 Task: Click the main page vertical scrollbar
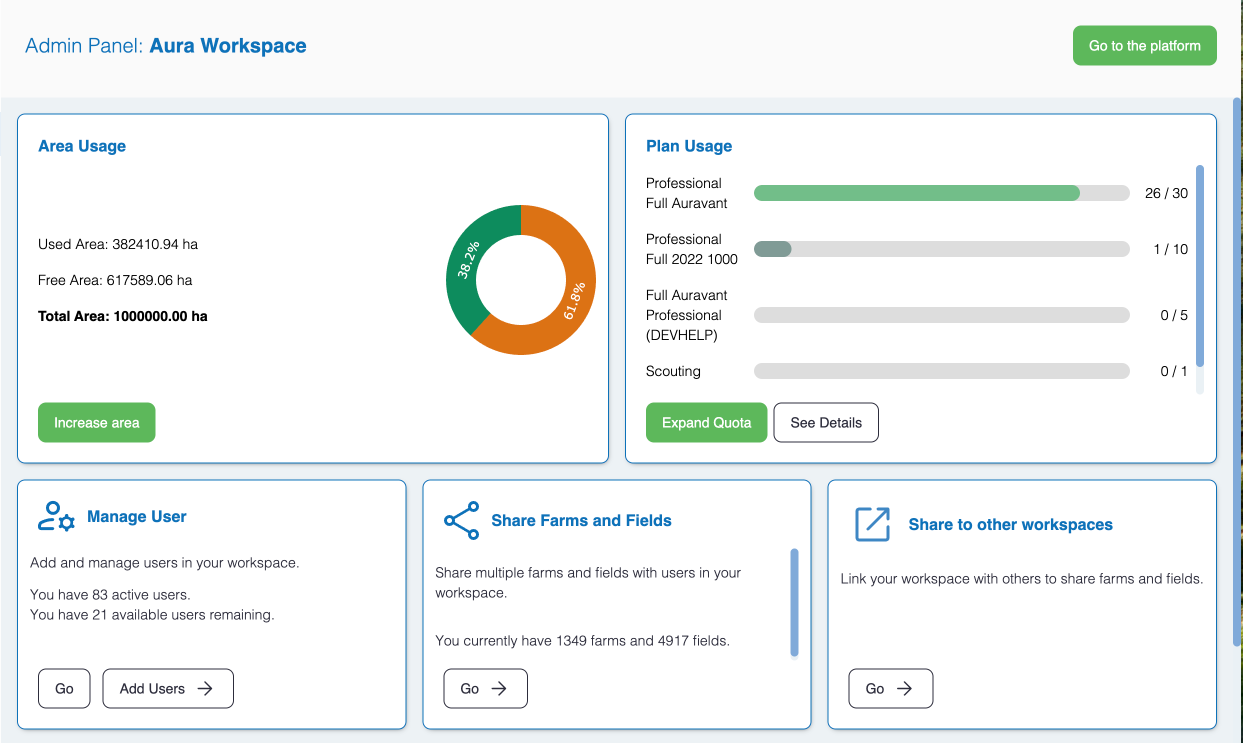(x=1237, y=370)
